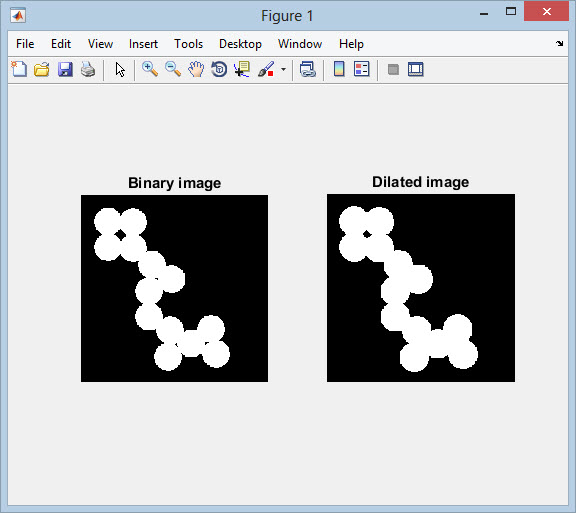Open the Insert menu

(x=143, y=44)
